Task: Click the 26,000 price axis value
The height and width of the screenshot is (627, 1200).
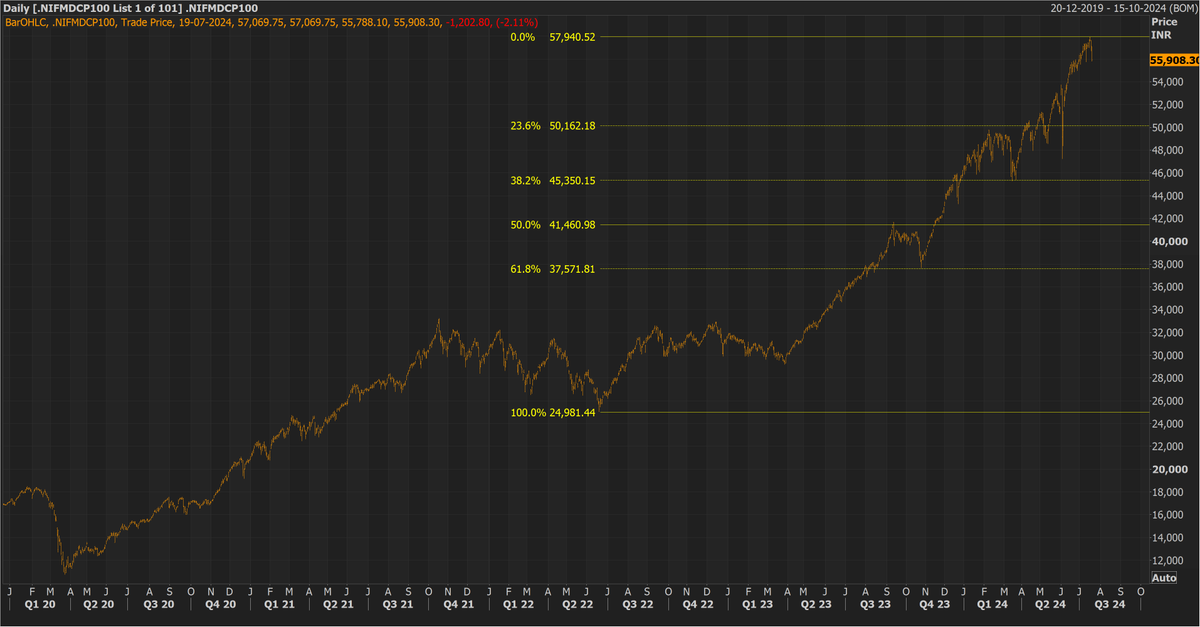Action: (1168, 402)
